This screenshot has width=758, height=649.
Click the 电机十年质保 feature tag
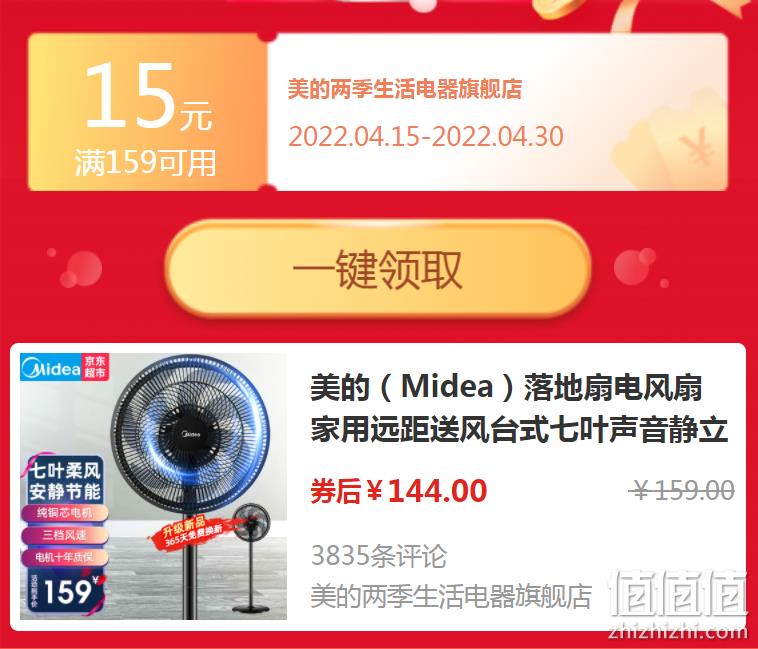point(65,557)
